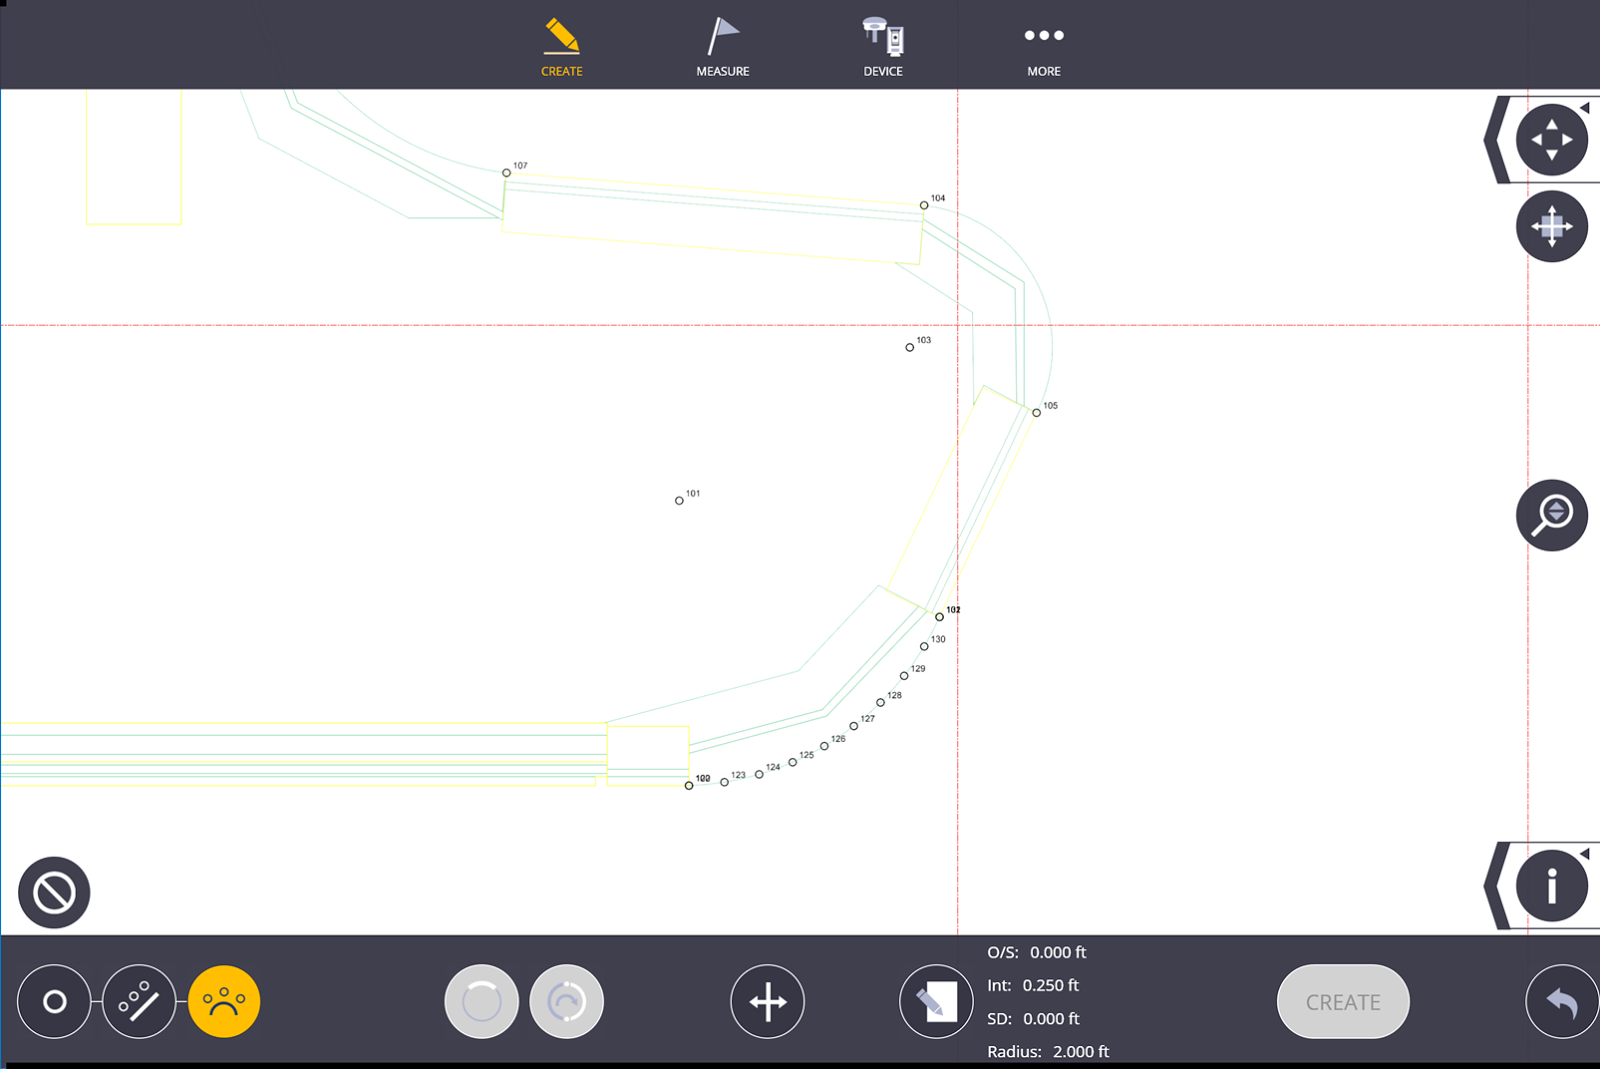Select the points-along-line tool
1600x1069 pixels.
140,1000
